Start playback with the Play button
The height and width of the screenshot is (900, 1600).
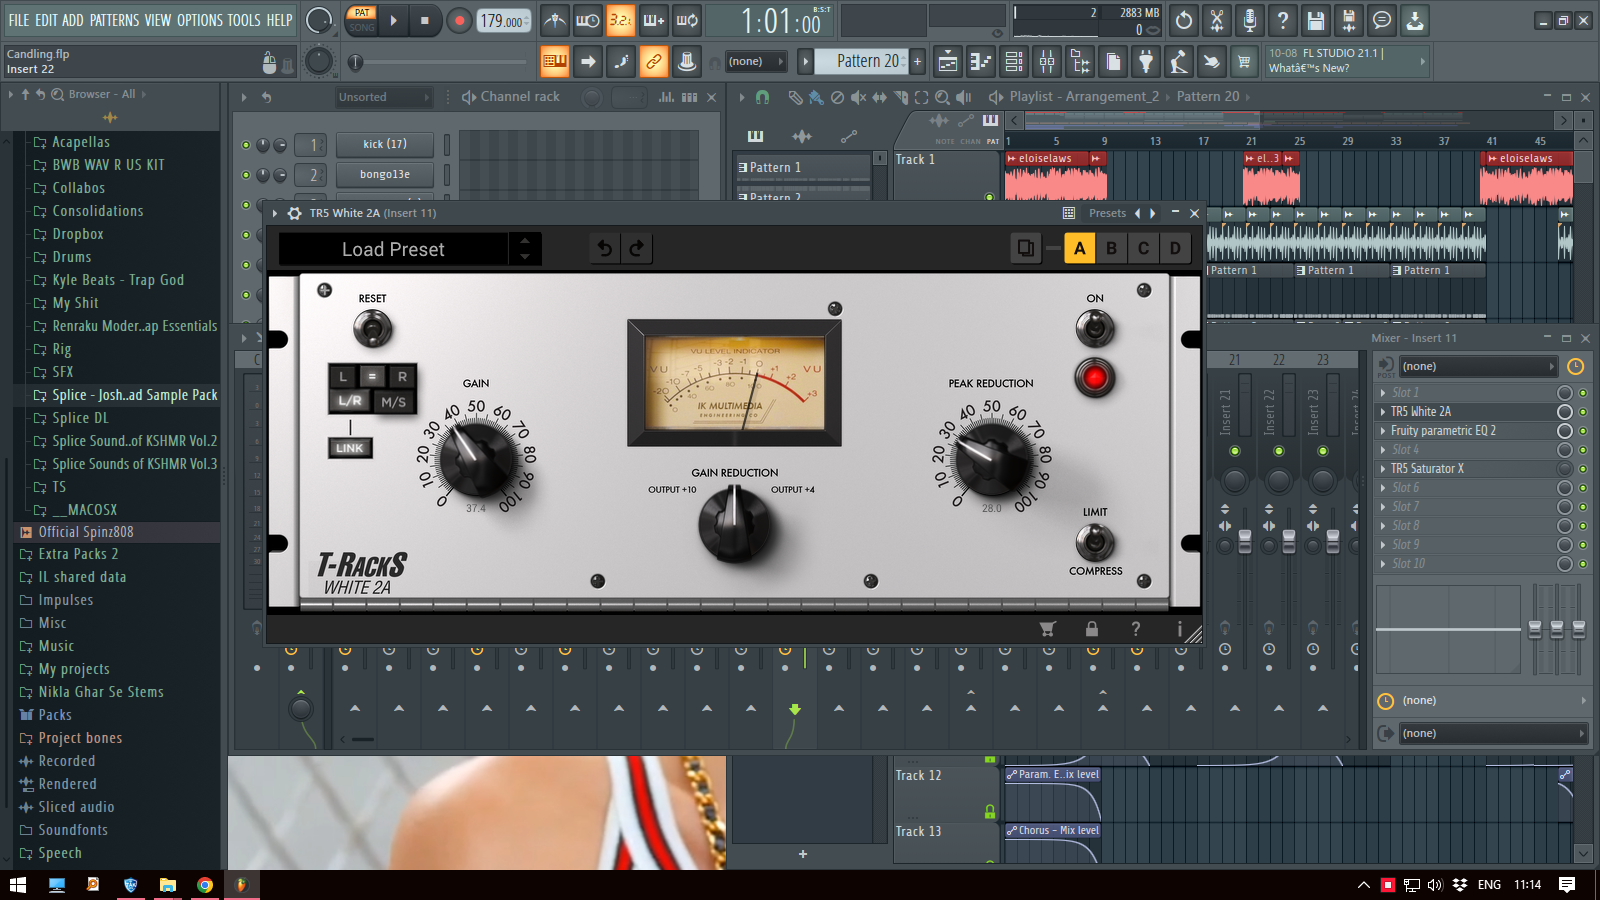(x=393, y=20)
